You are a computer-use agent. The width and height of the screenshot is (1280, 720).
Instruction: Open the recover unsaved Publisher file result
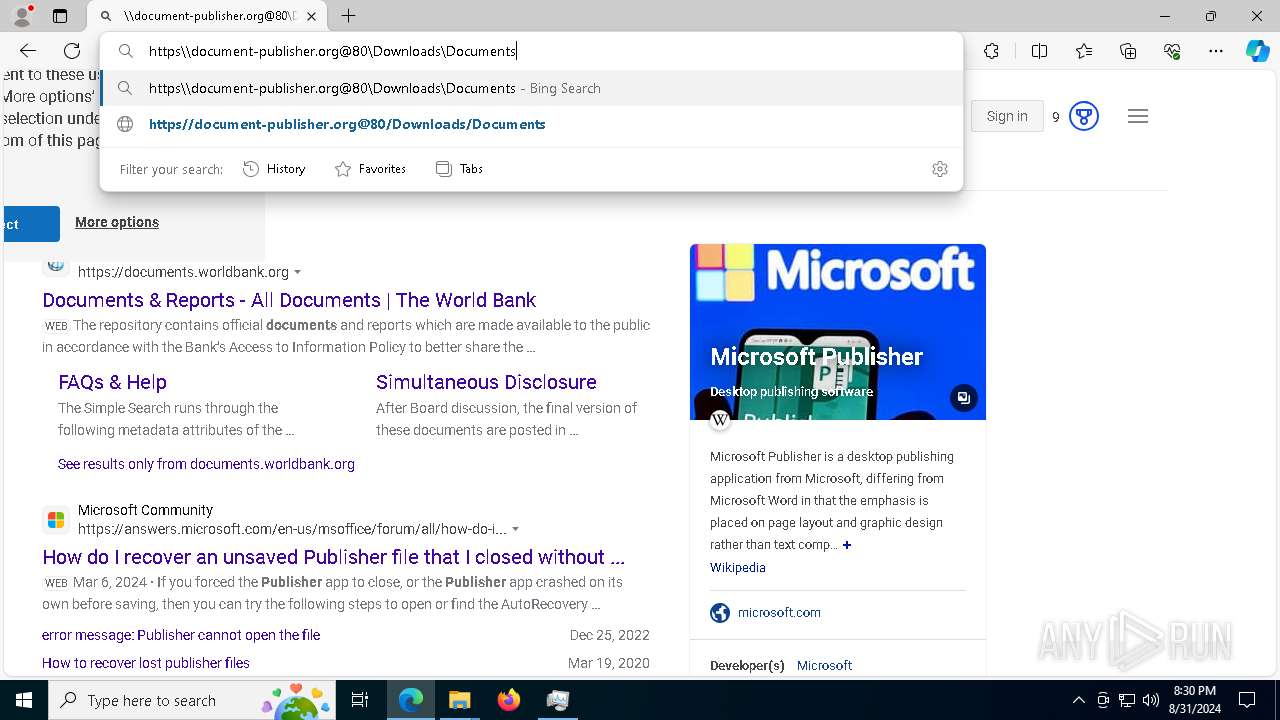[x=333, y=557]
